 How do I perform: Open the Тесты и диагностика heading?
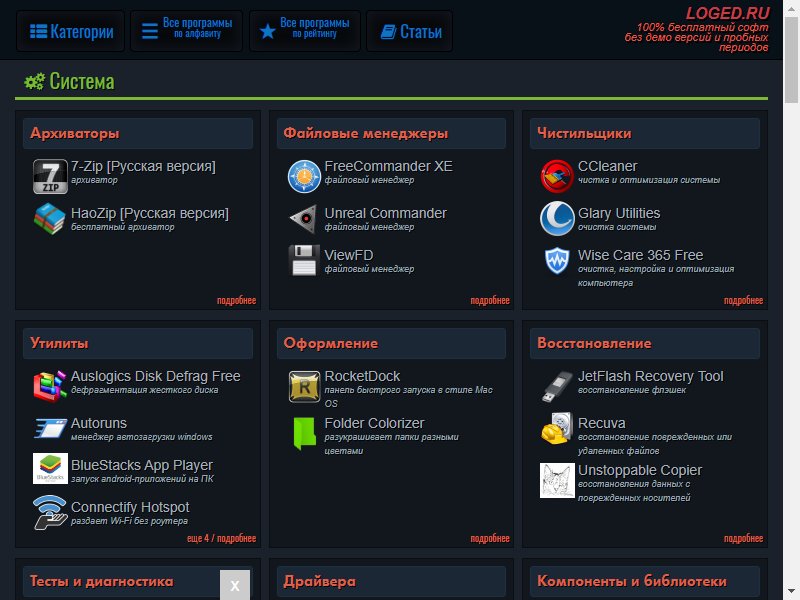click(102, 581)
